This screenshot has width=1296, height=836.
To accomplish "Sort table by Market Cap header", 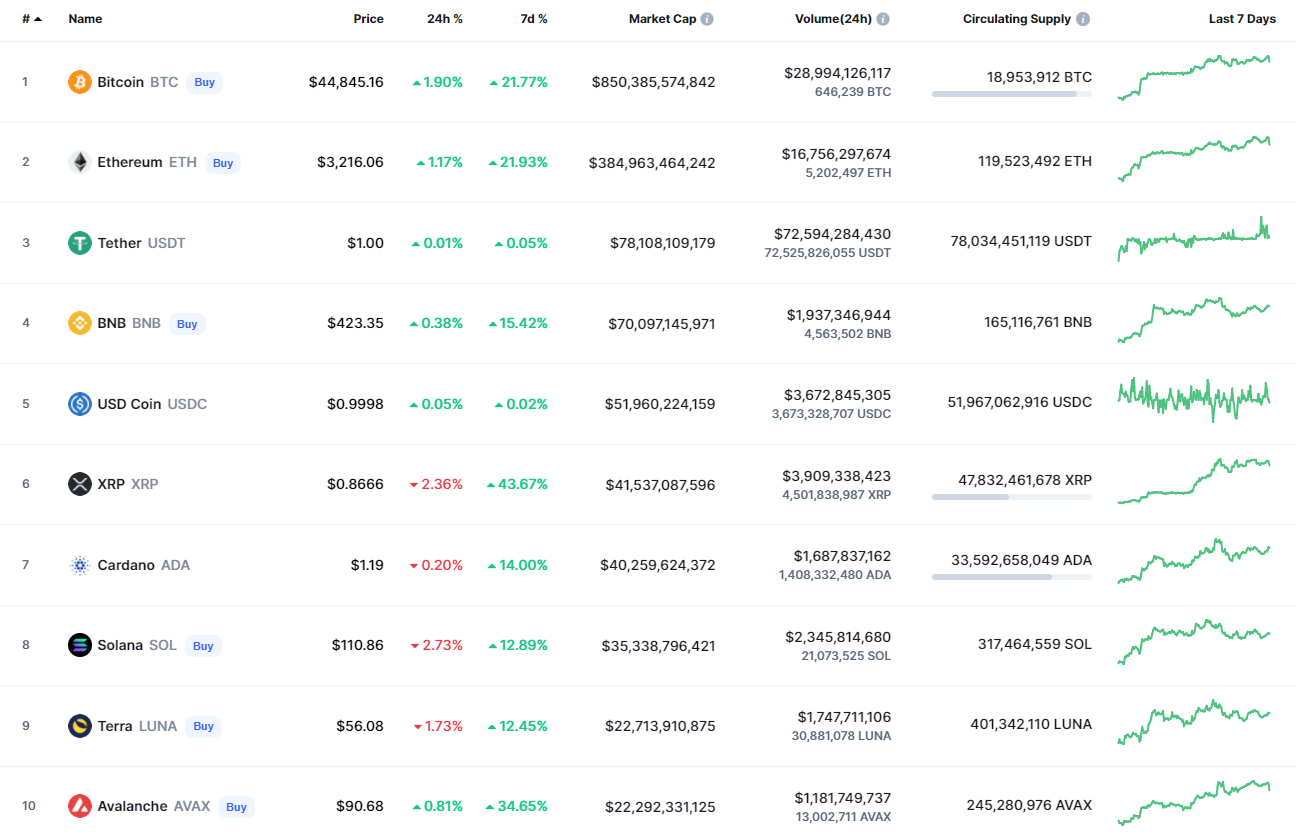I will coord(662,19).
